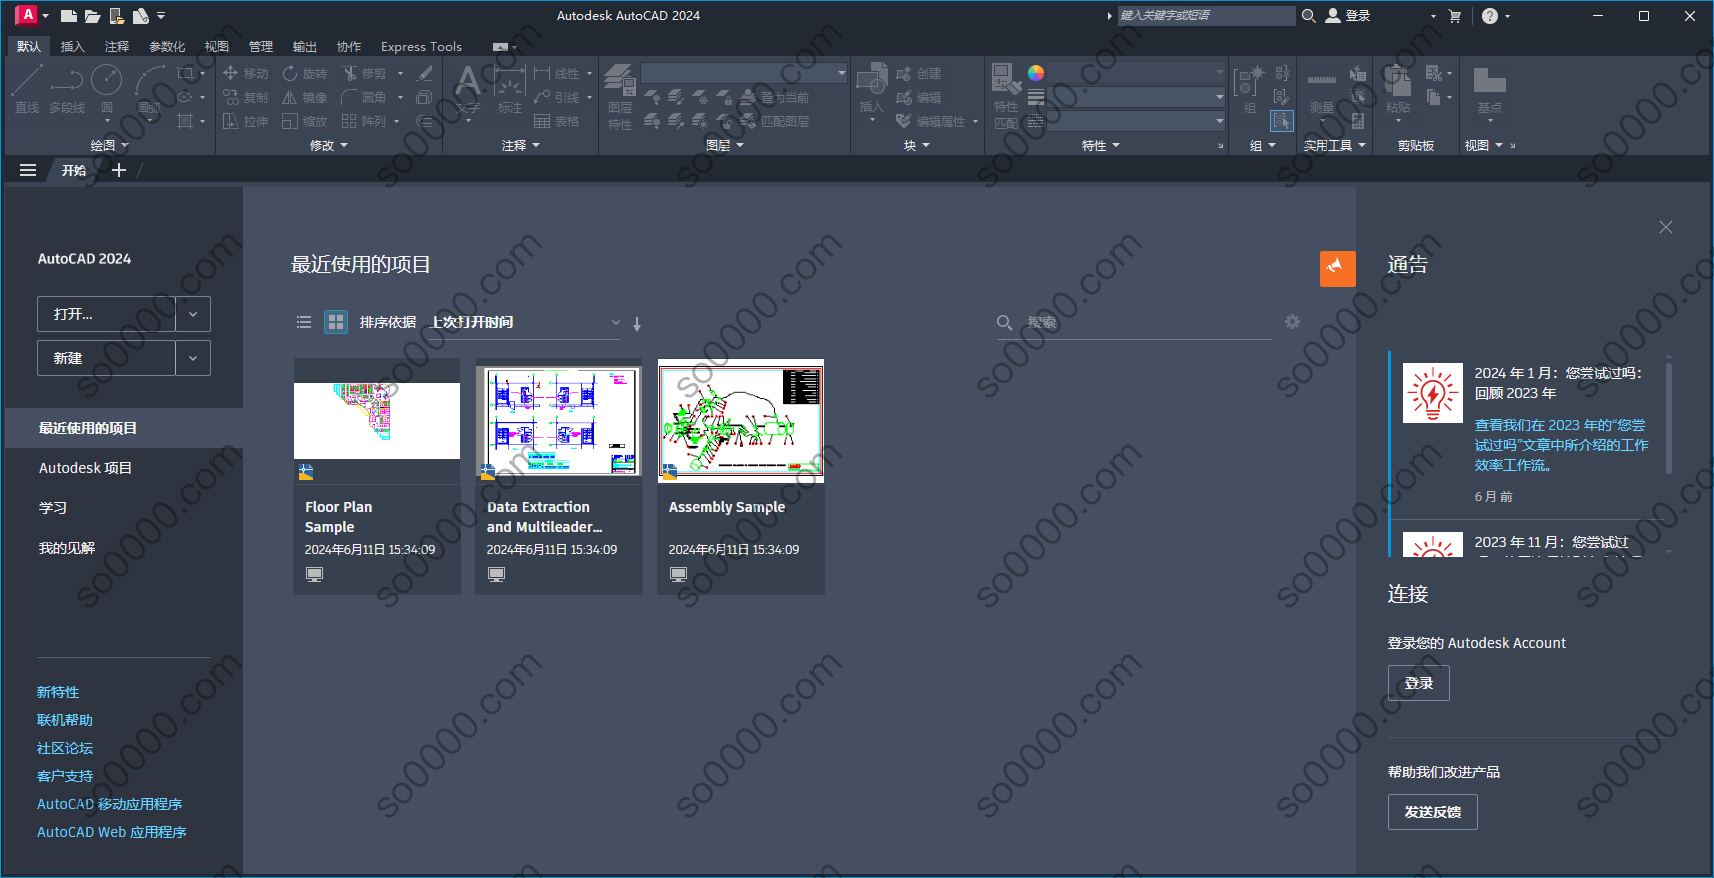Select the Circle (圆) tool icon
This screenshot has height=878, width=1714.
(107, 80)
